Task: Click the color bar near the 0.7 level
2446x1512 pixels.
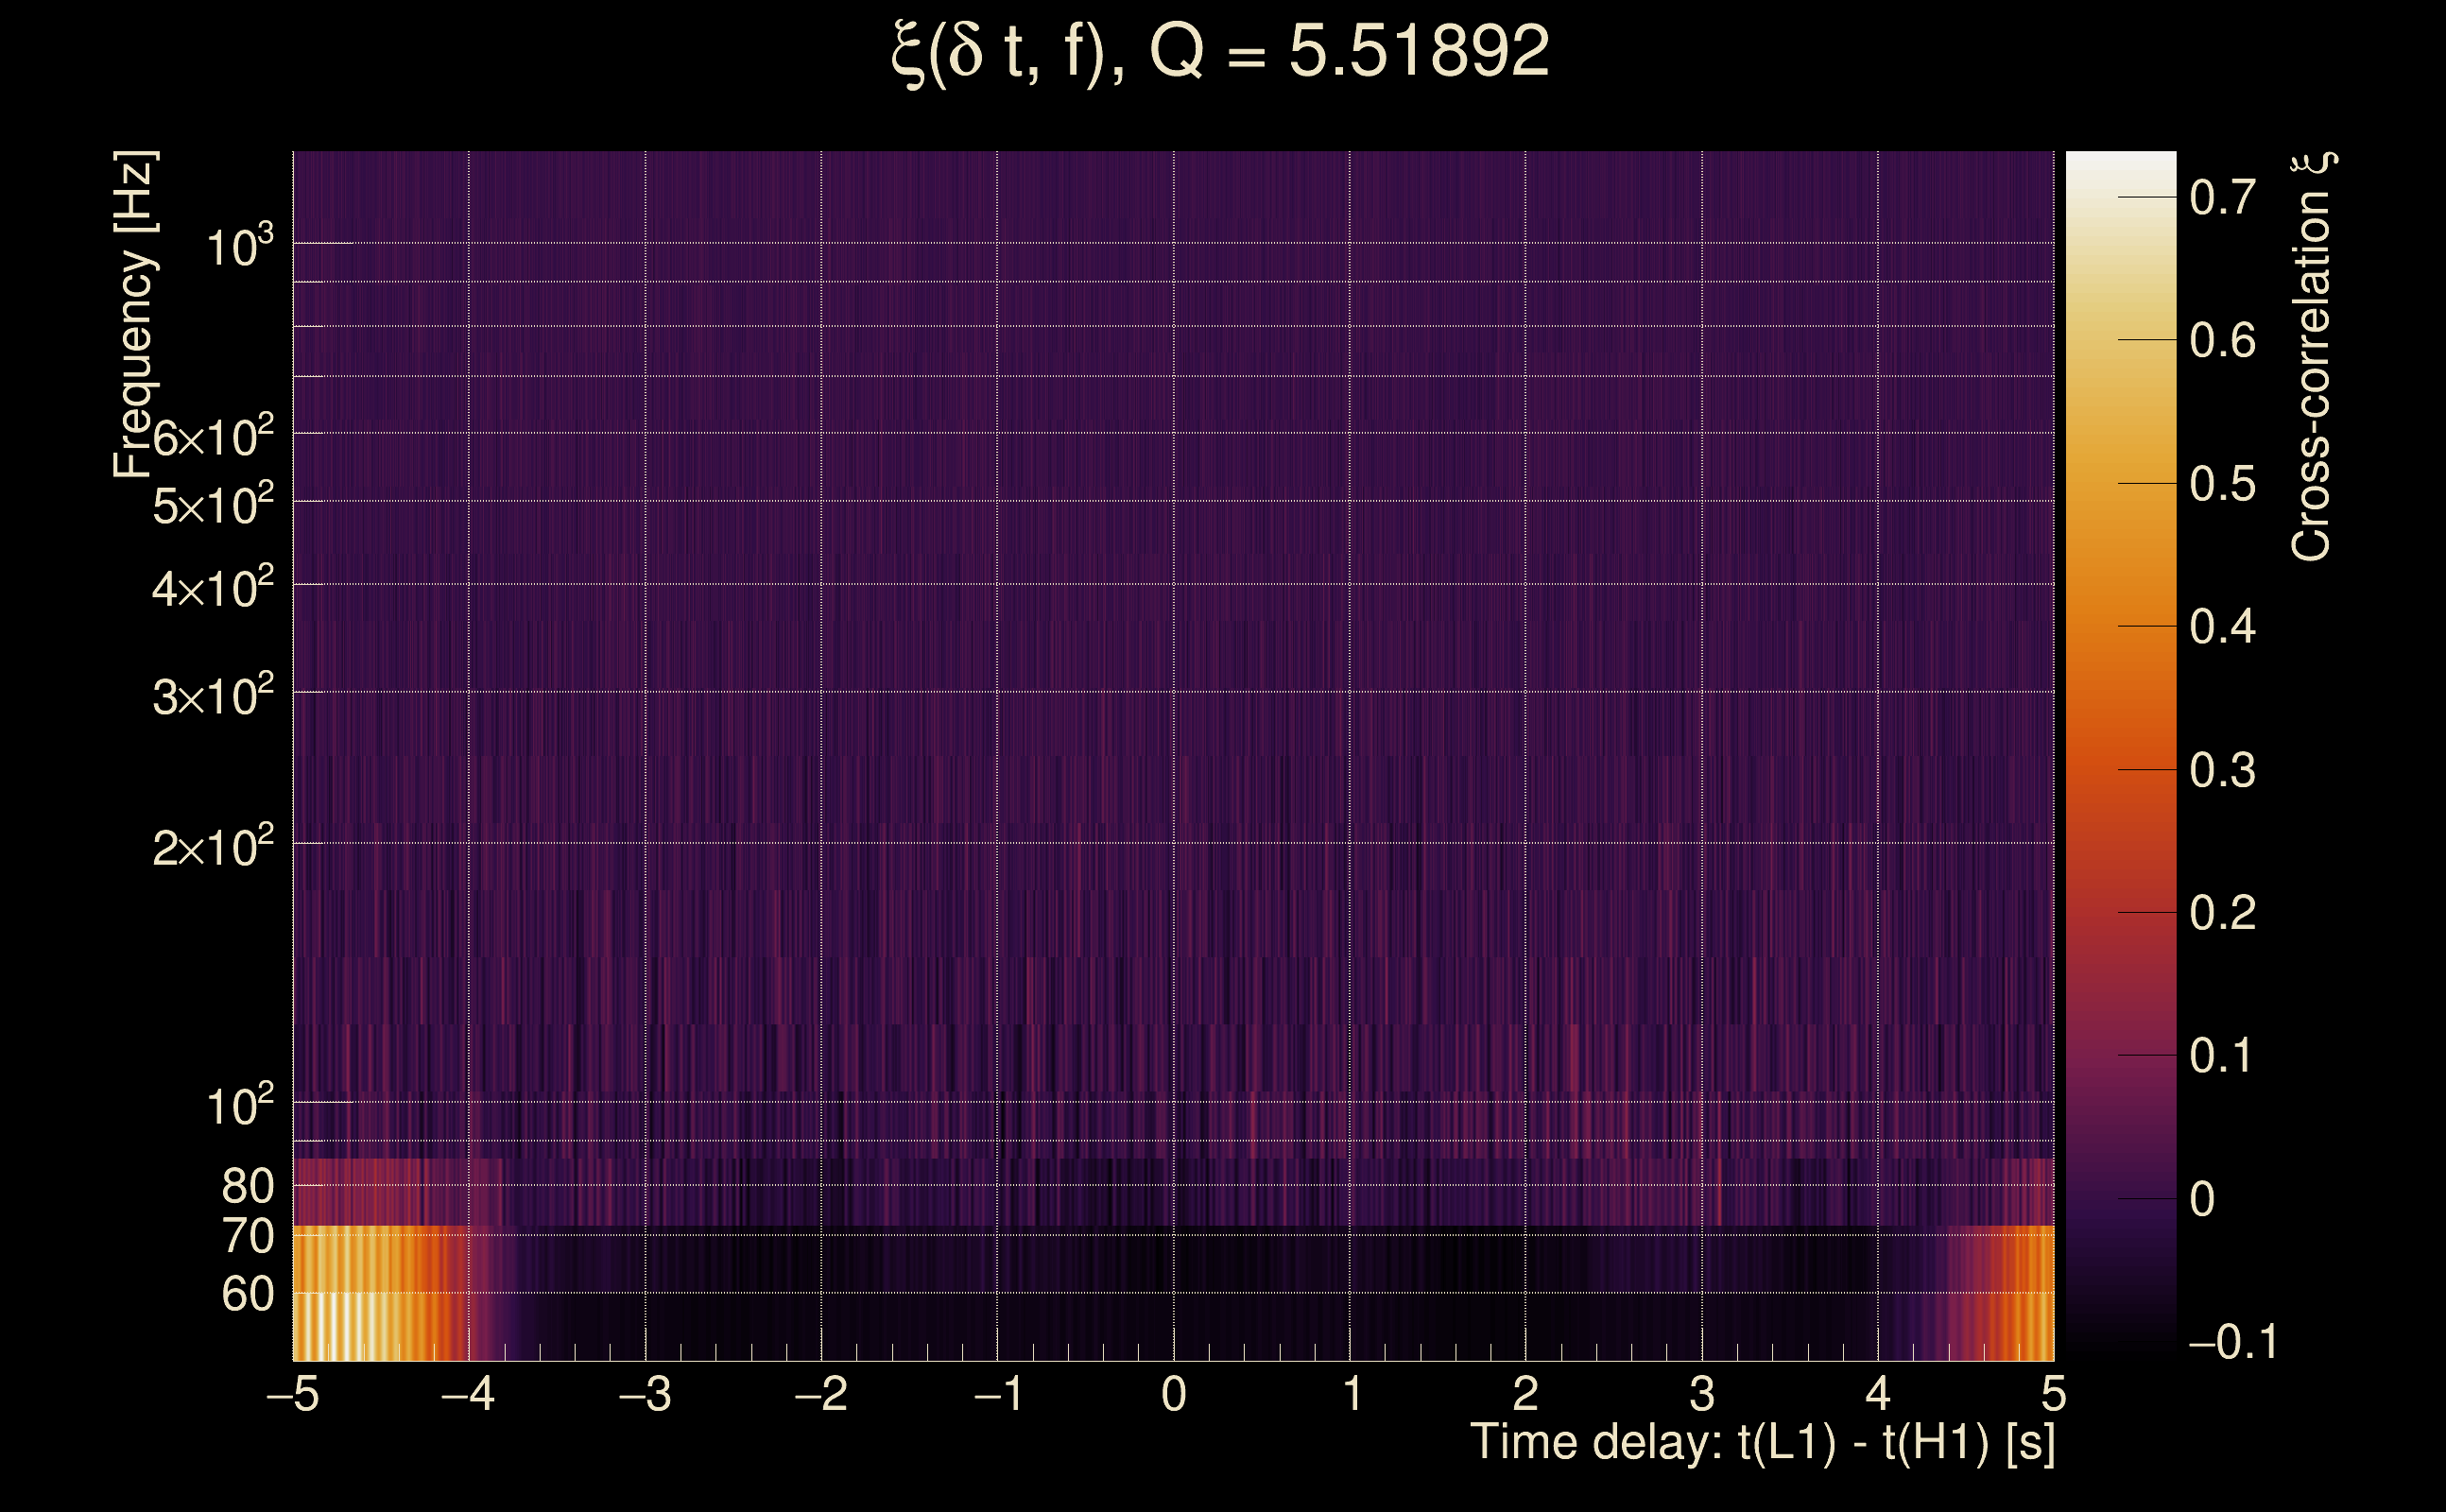Action: (x=2120, y=198)
